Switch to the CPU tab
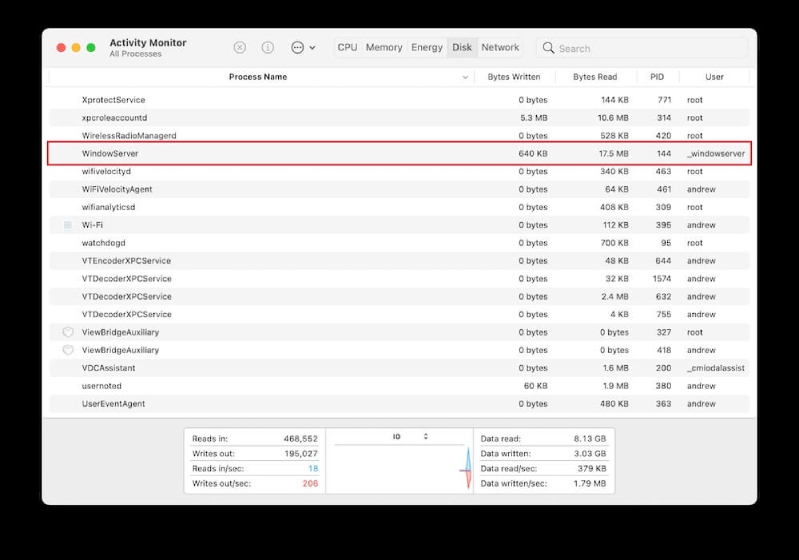The image size is (799, 560). pos(348,47)
